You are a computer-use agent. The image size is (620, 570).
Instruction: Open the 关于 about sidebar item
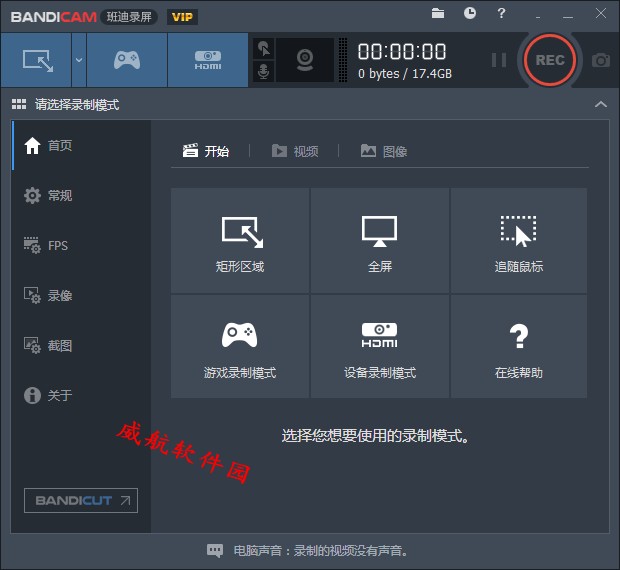tap(81, 395)
